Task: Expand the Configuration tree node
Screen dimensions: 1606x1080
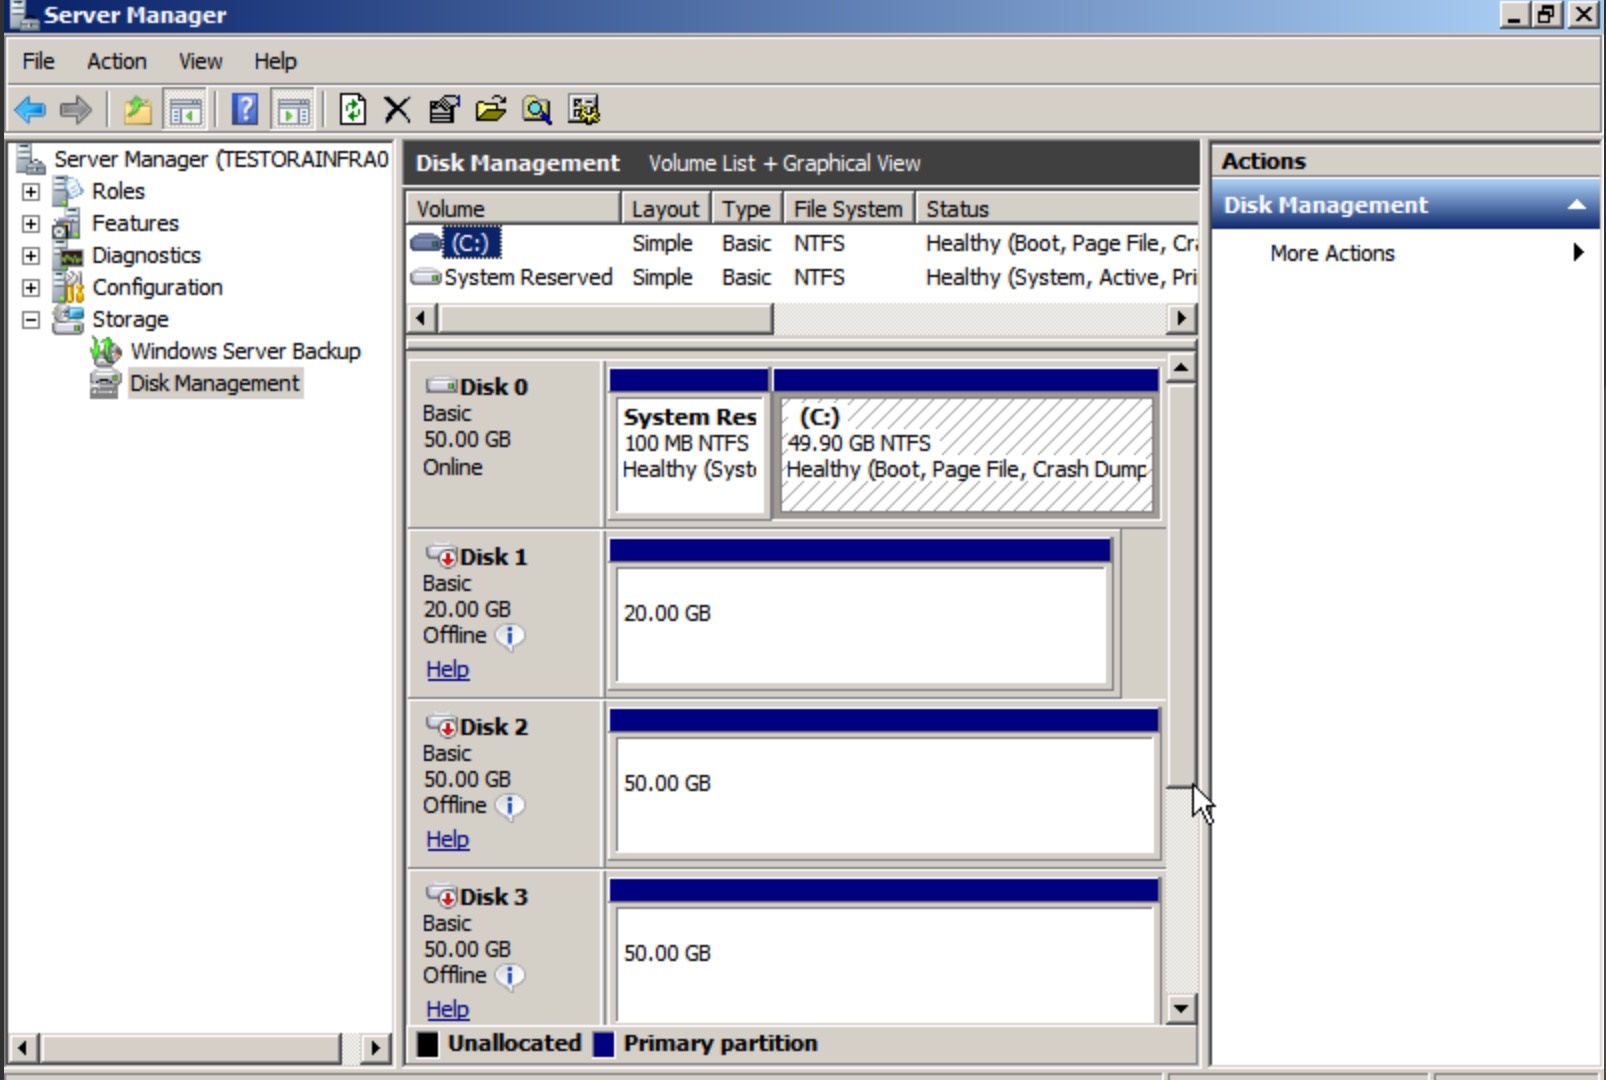Action: pos(31,287)
